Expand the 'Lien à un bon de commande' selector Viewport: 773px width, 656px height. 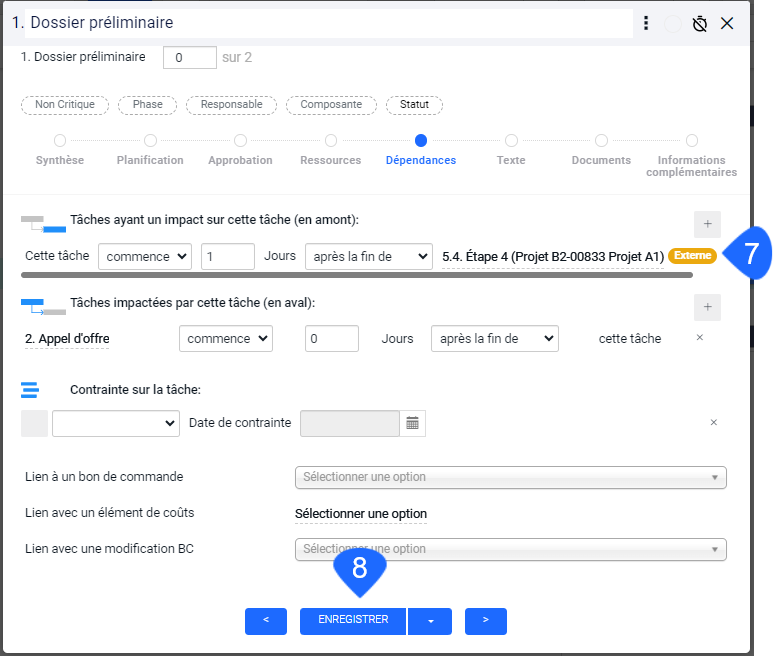coord(510,477)
